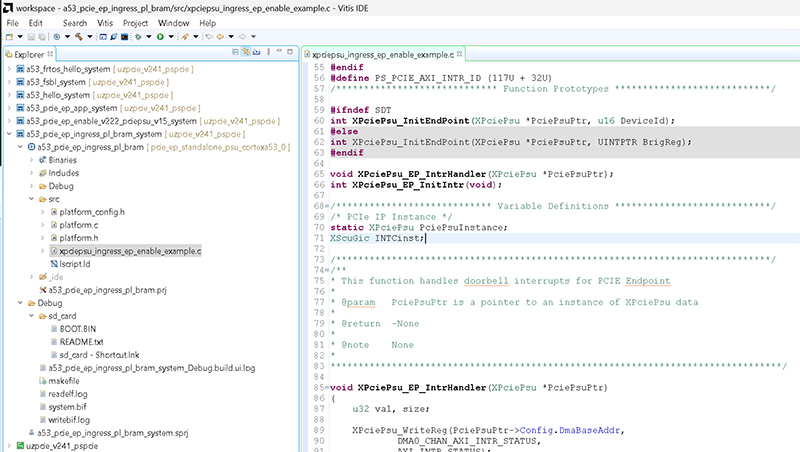800x452 pixels.
Task: Collapse a53_pcie_ep_ingress_pl_bram_system project
Action: (9, 134)
